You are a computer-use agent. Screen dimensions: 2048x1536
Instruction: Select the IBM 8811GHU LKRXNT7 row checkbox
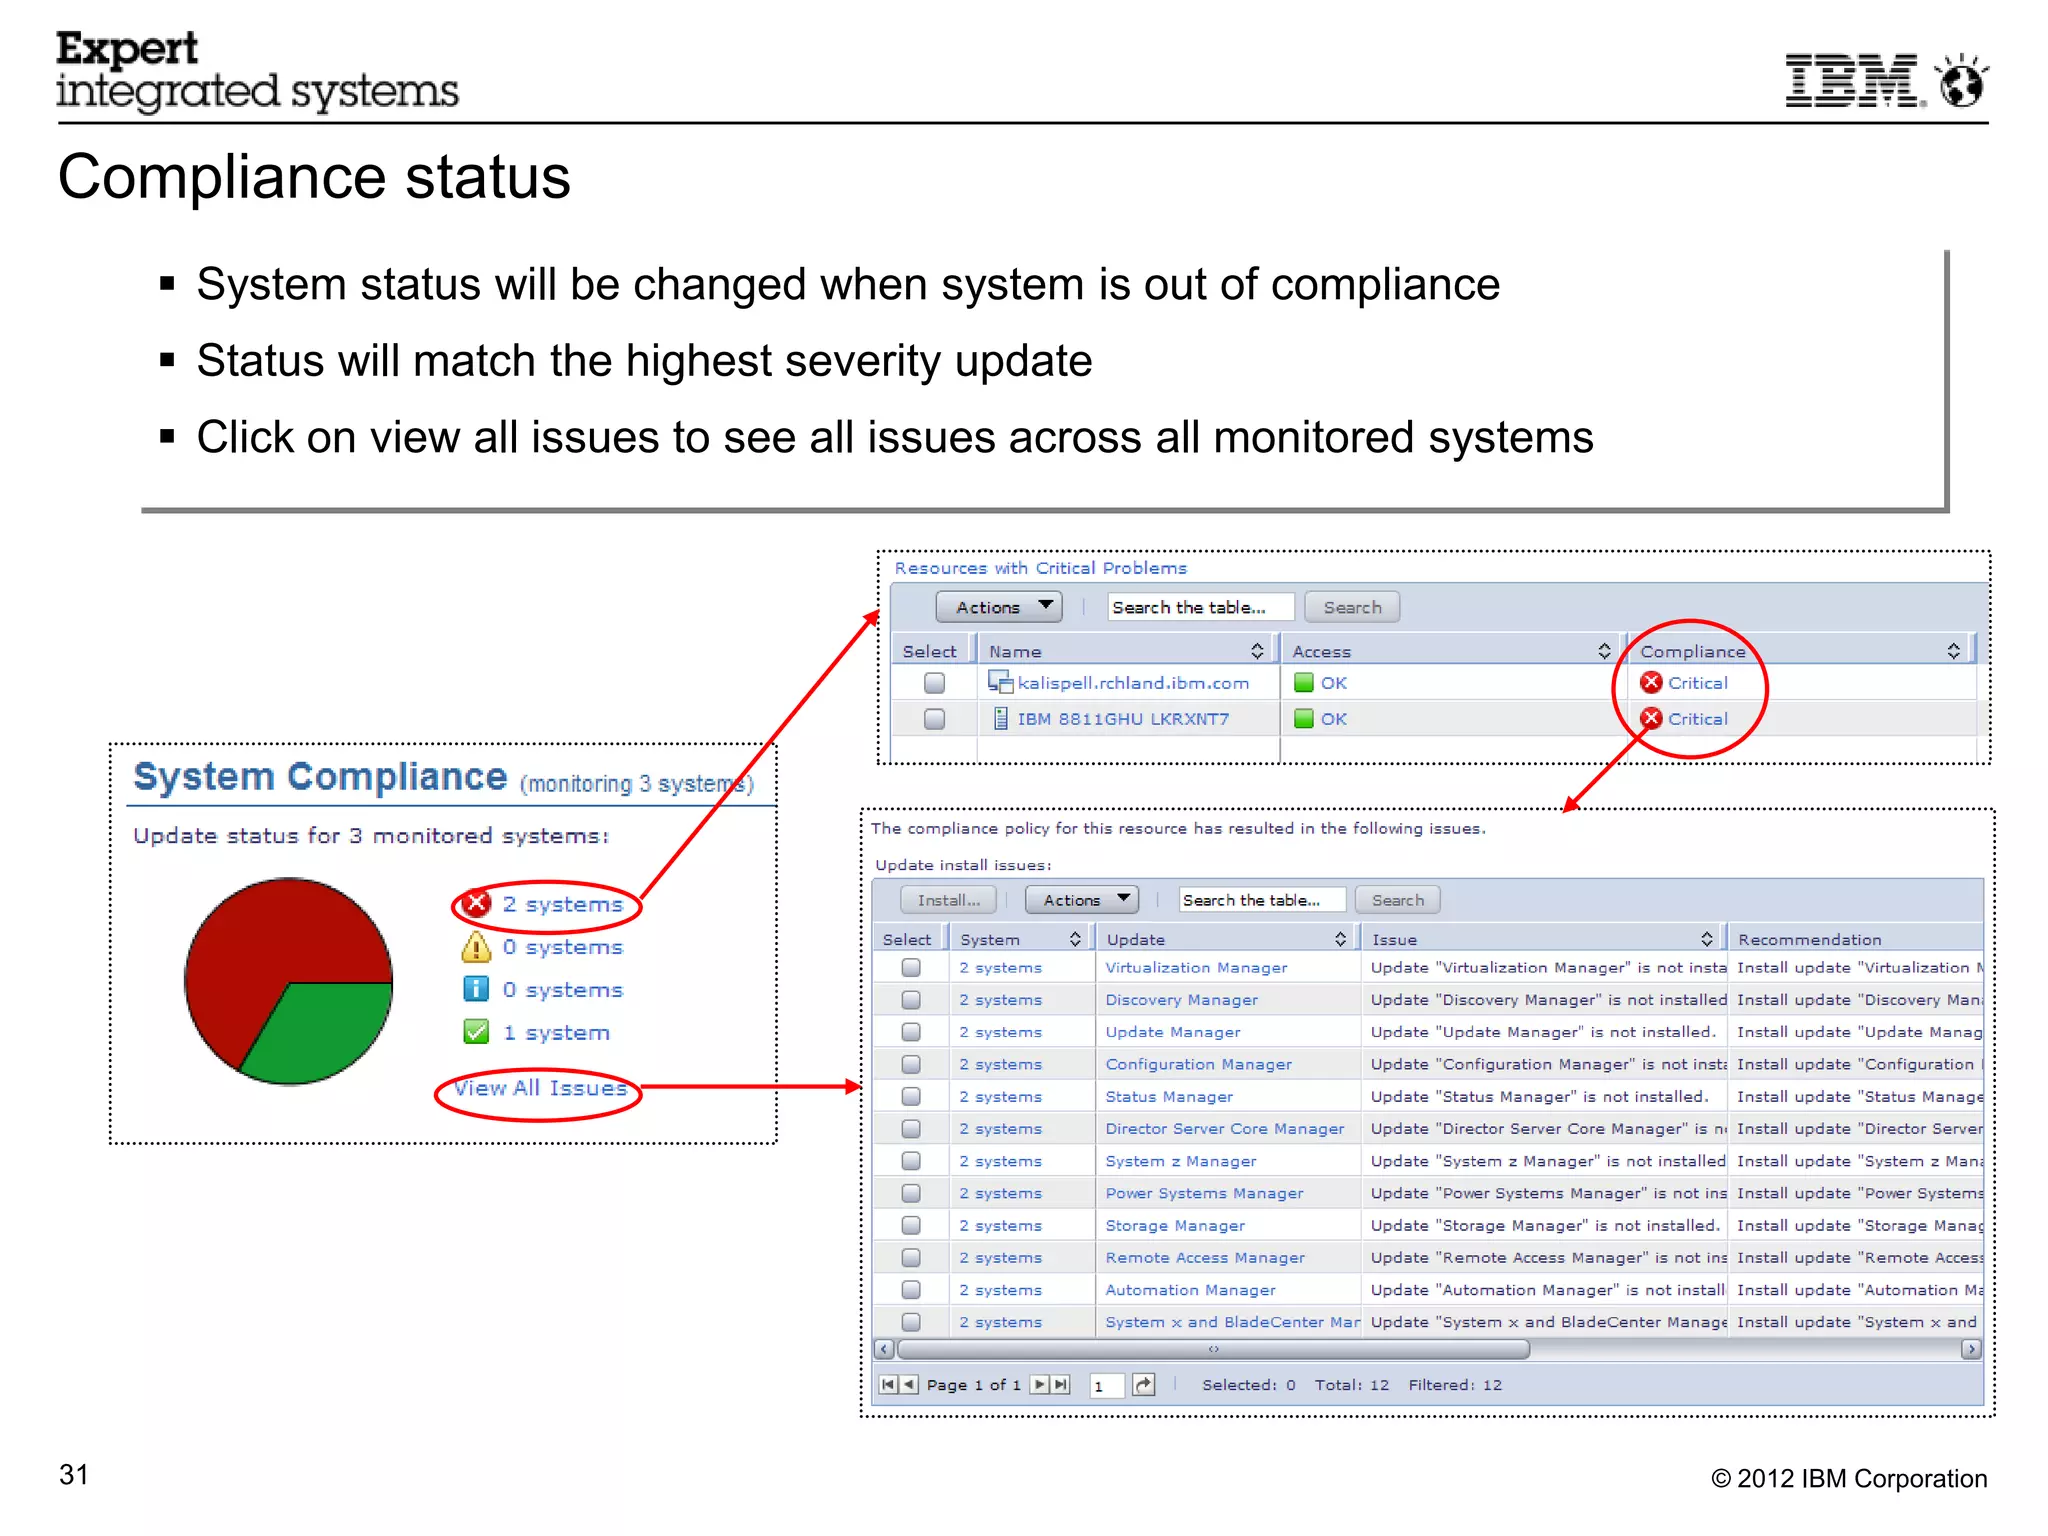coord(934,718)
